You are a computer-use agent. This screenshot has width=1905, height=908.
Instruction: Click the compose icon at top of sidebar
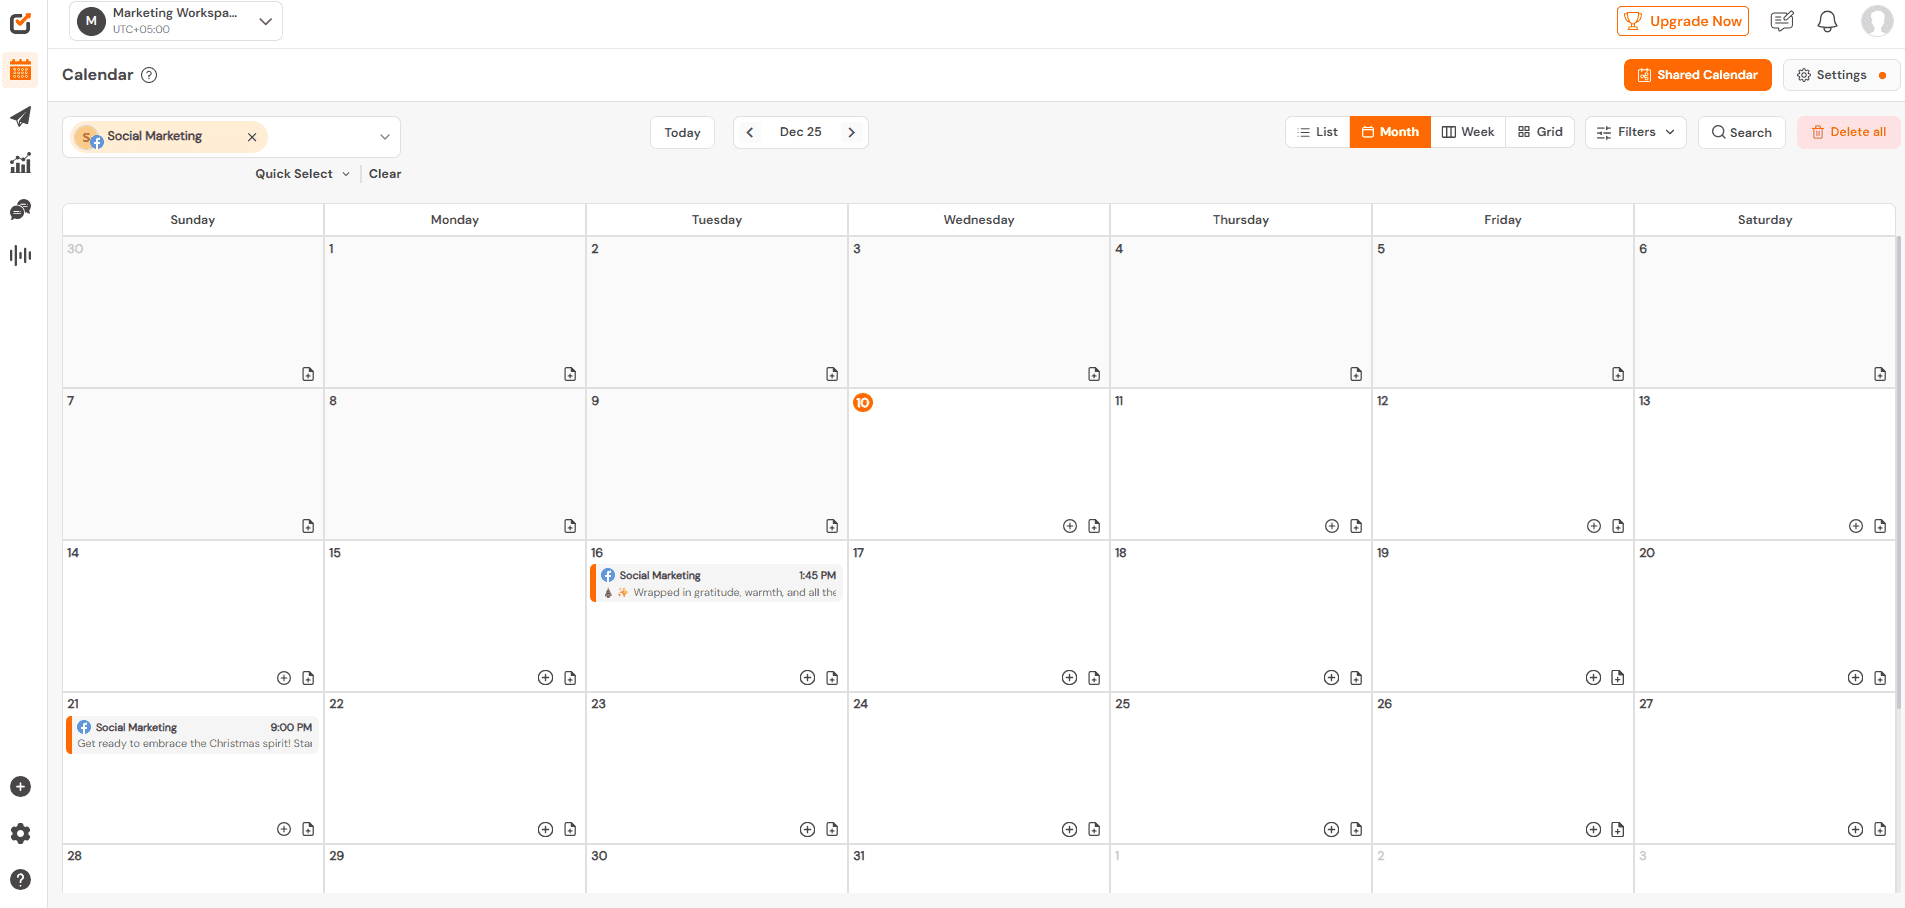[x=20, y=23]
